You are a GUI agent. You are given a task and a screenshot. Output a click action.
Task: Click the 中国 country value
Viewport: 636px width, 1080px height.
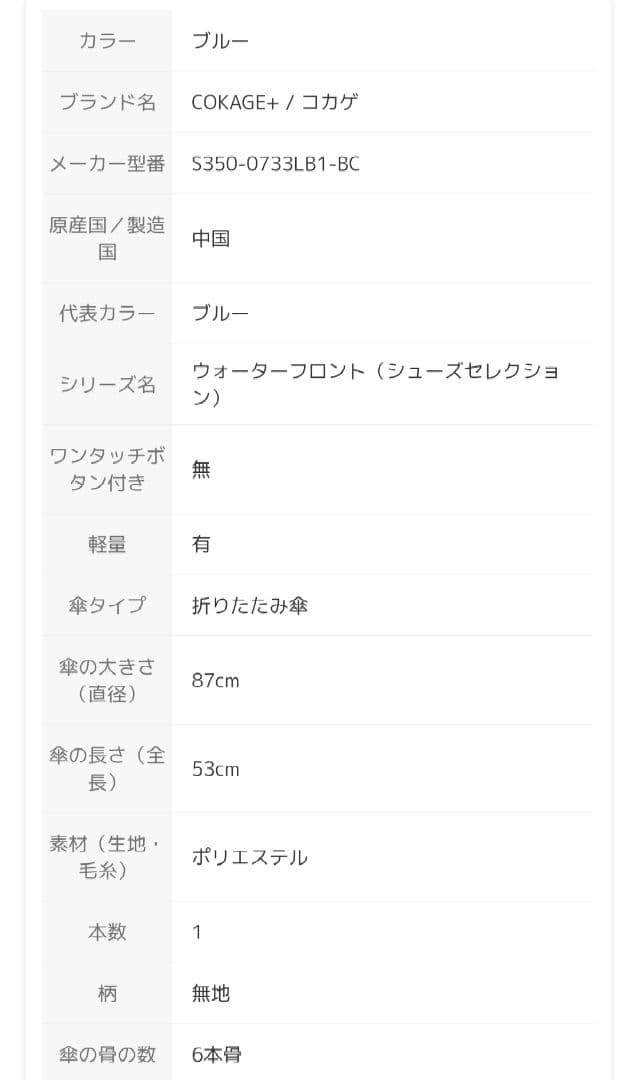(x=211, y=238)
